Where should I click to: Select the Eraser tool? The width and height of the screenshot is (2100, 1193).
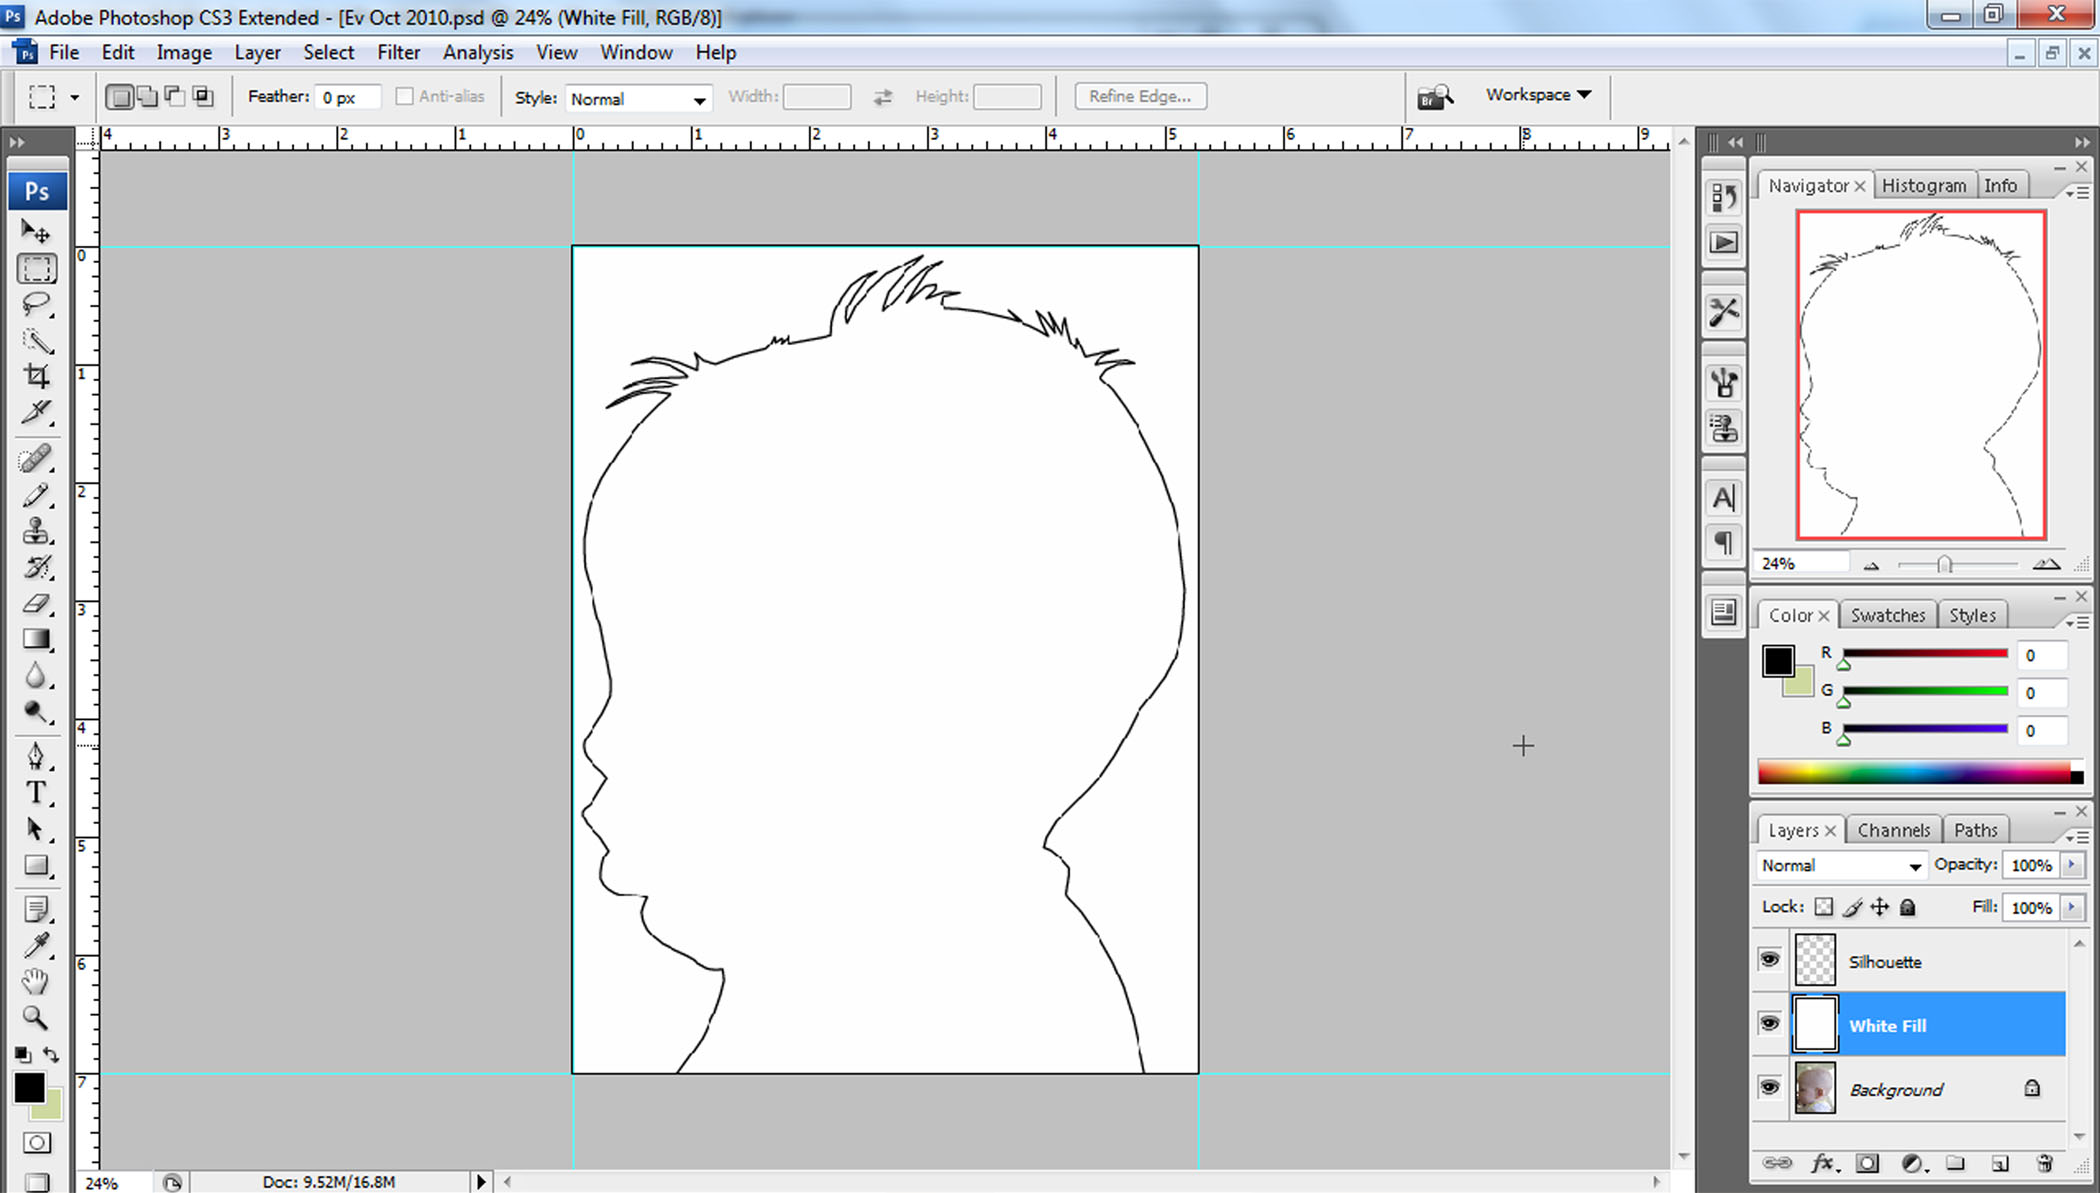coord(36,603)
